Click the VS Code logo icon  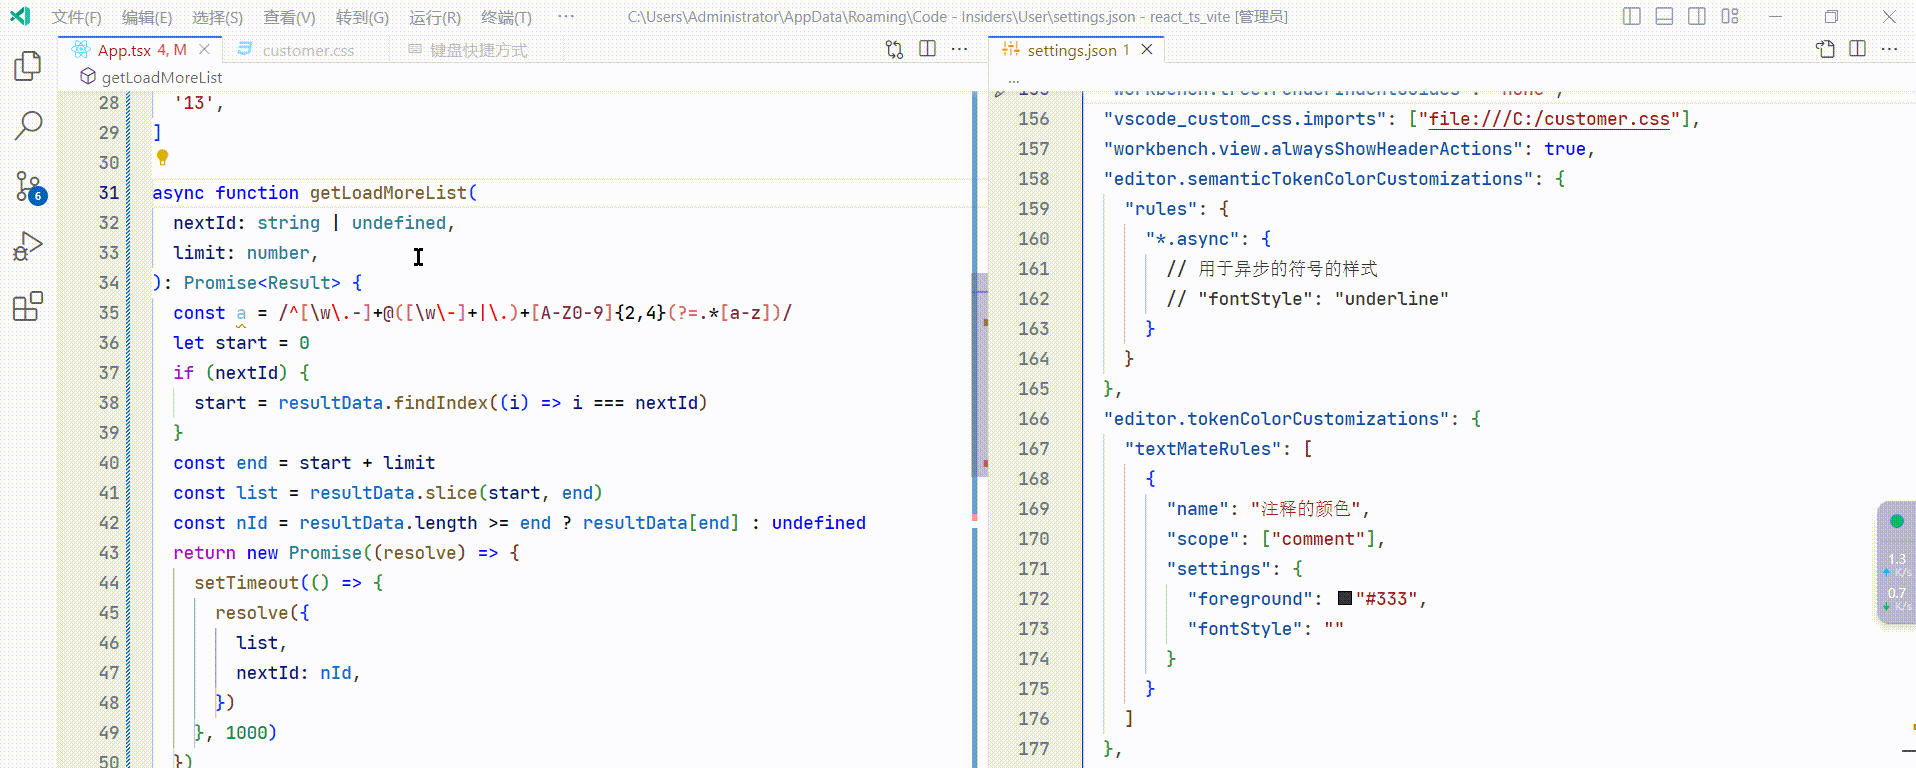click(20, 16)
